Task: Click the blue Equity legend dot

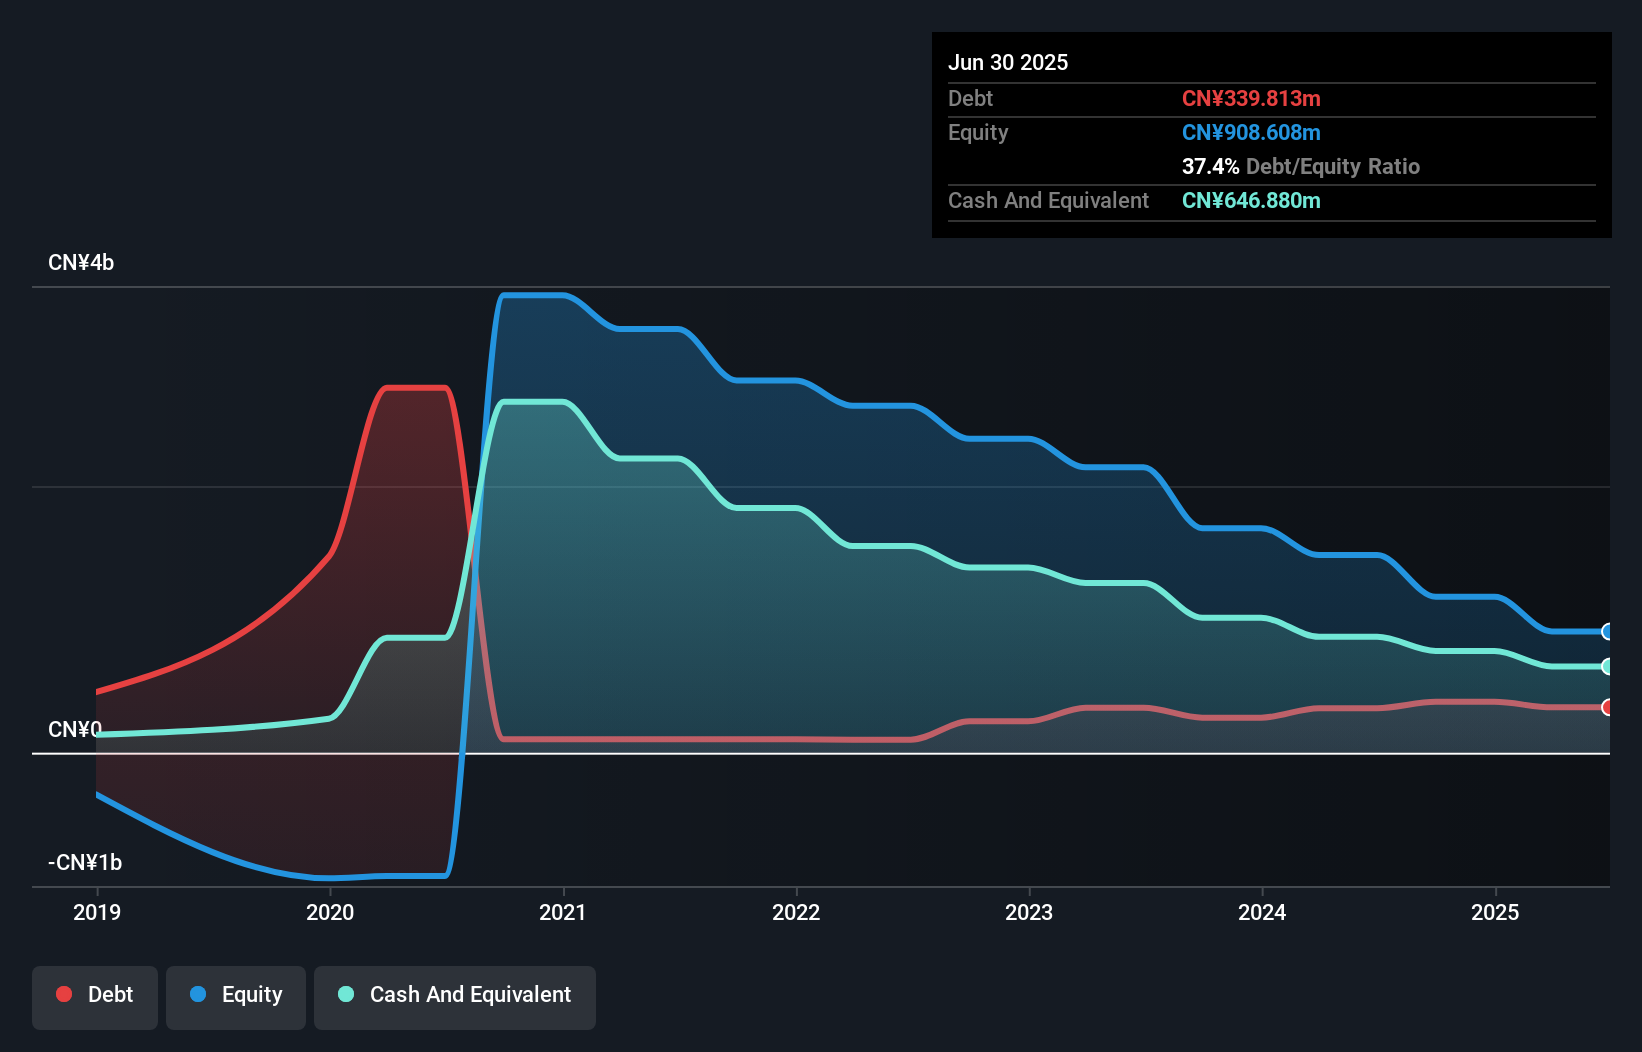Action: (x=199, y=994)
